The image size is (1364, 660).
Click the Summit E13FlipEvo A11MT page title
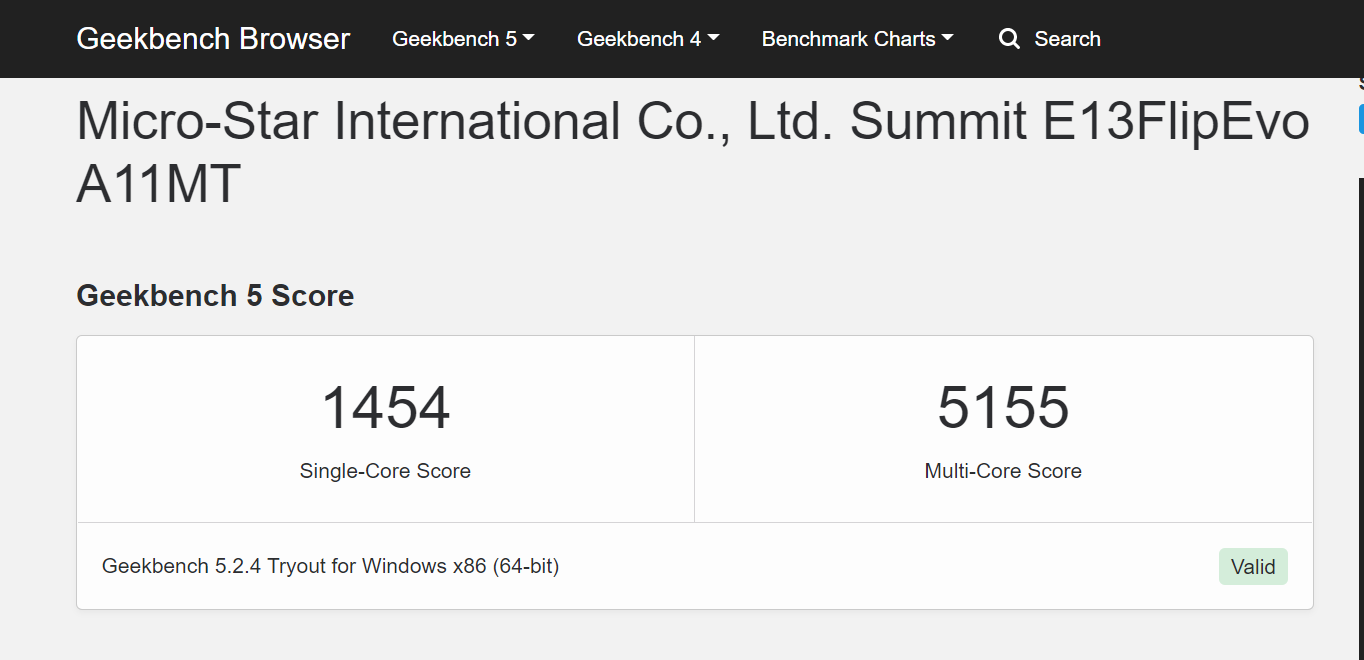pyautogui.click(x=693, y=153)
